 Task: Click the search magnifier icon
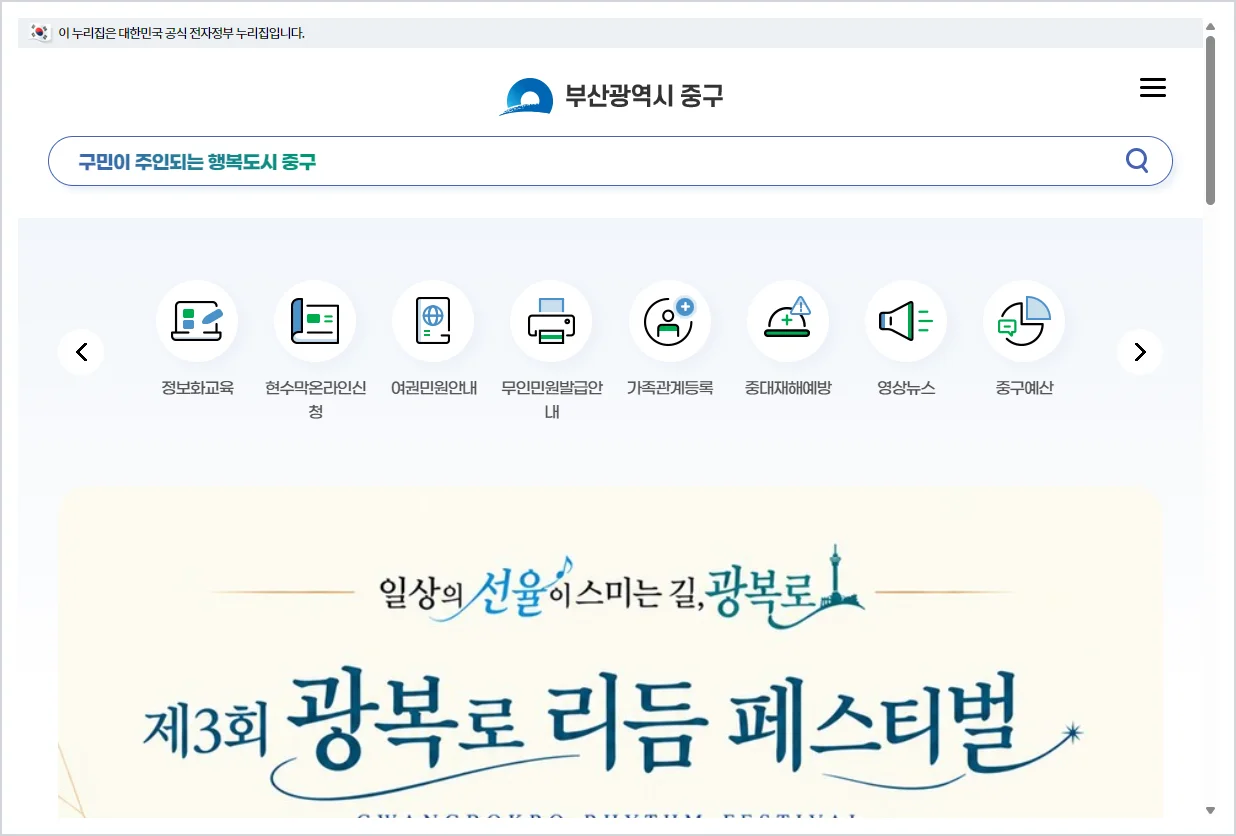[x=1137, y=161]
